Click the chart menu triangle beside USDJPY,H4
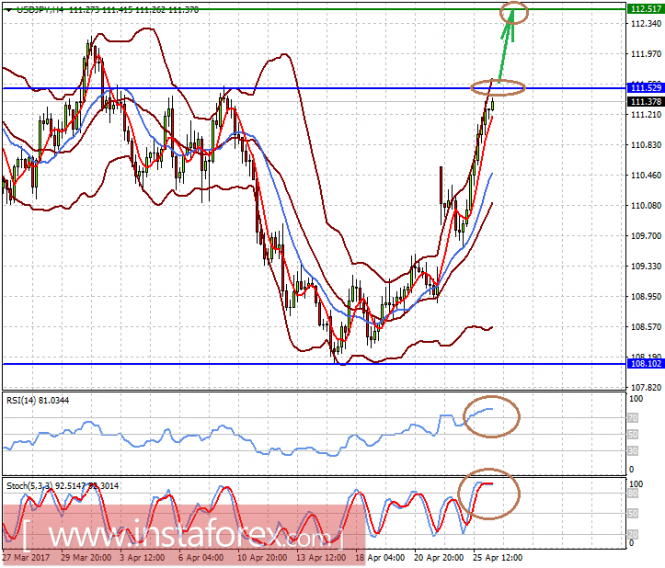665x568 pixels. [x=8, y=10]
